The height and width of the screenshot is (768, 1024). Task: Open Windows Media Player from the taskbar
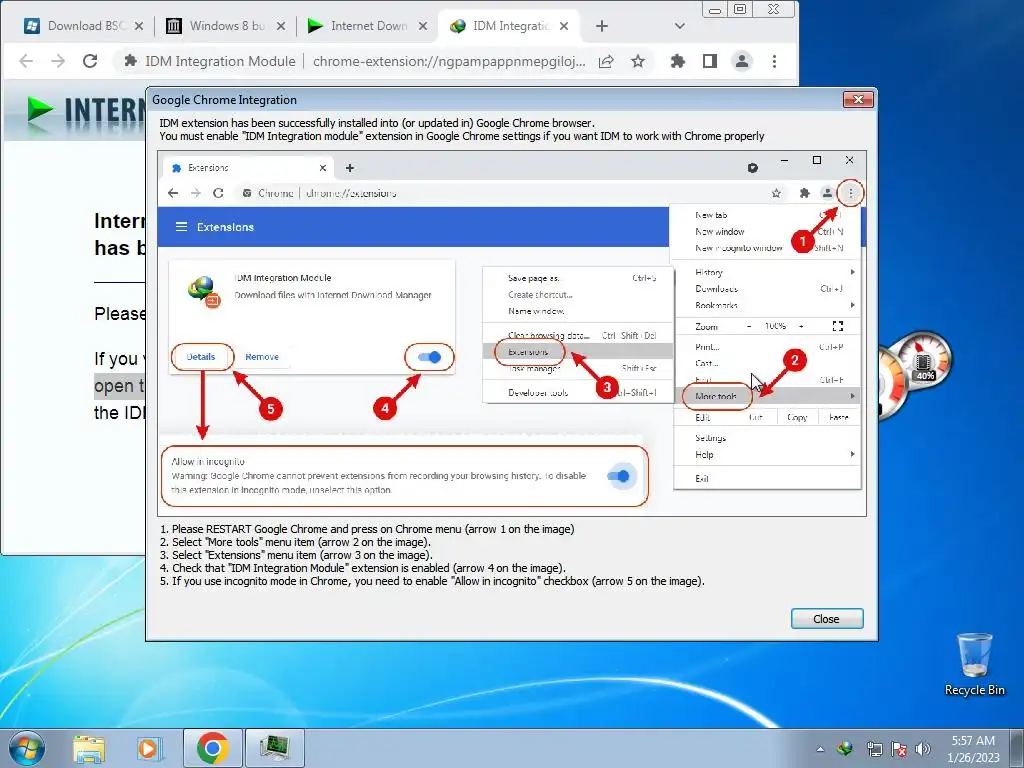[148, 748]
